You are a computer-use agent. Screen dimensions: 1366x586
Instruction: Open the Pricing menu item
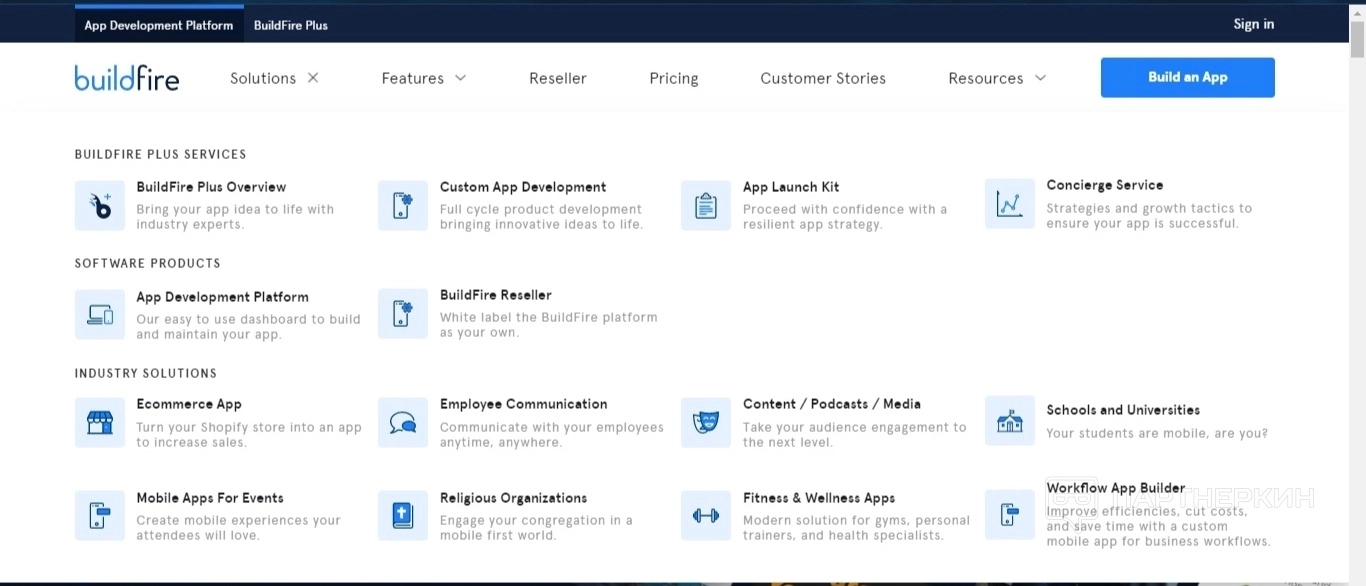(674, 78)
